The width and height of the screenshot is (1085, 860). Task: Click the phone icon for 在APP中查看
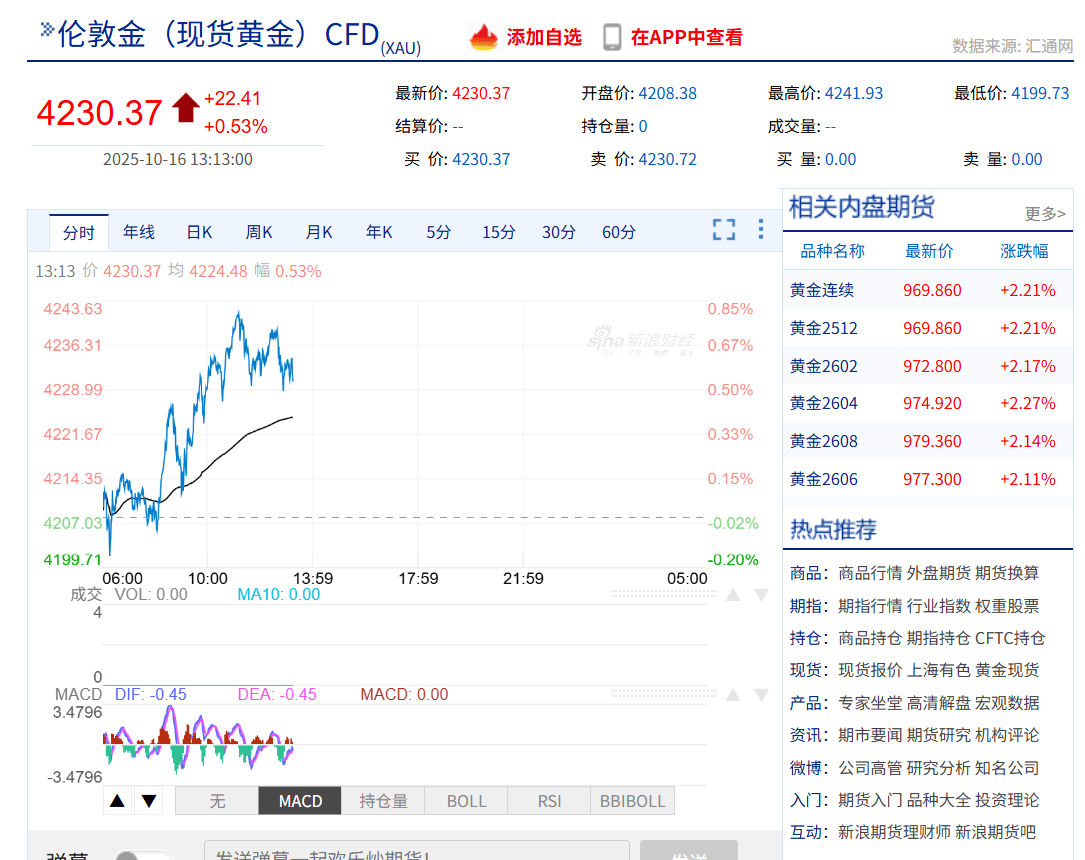coord(612,37)
